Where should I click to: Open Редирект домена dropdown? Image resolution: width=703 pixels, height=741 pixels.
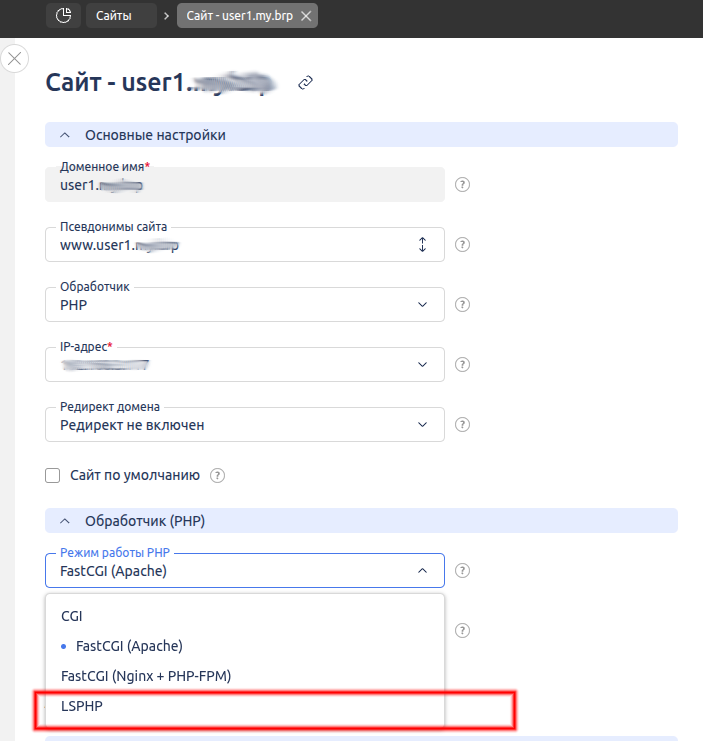pyautogui.click(x=244, y=425)
